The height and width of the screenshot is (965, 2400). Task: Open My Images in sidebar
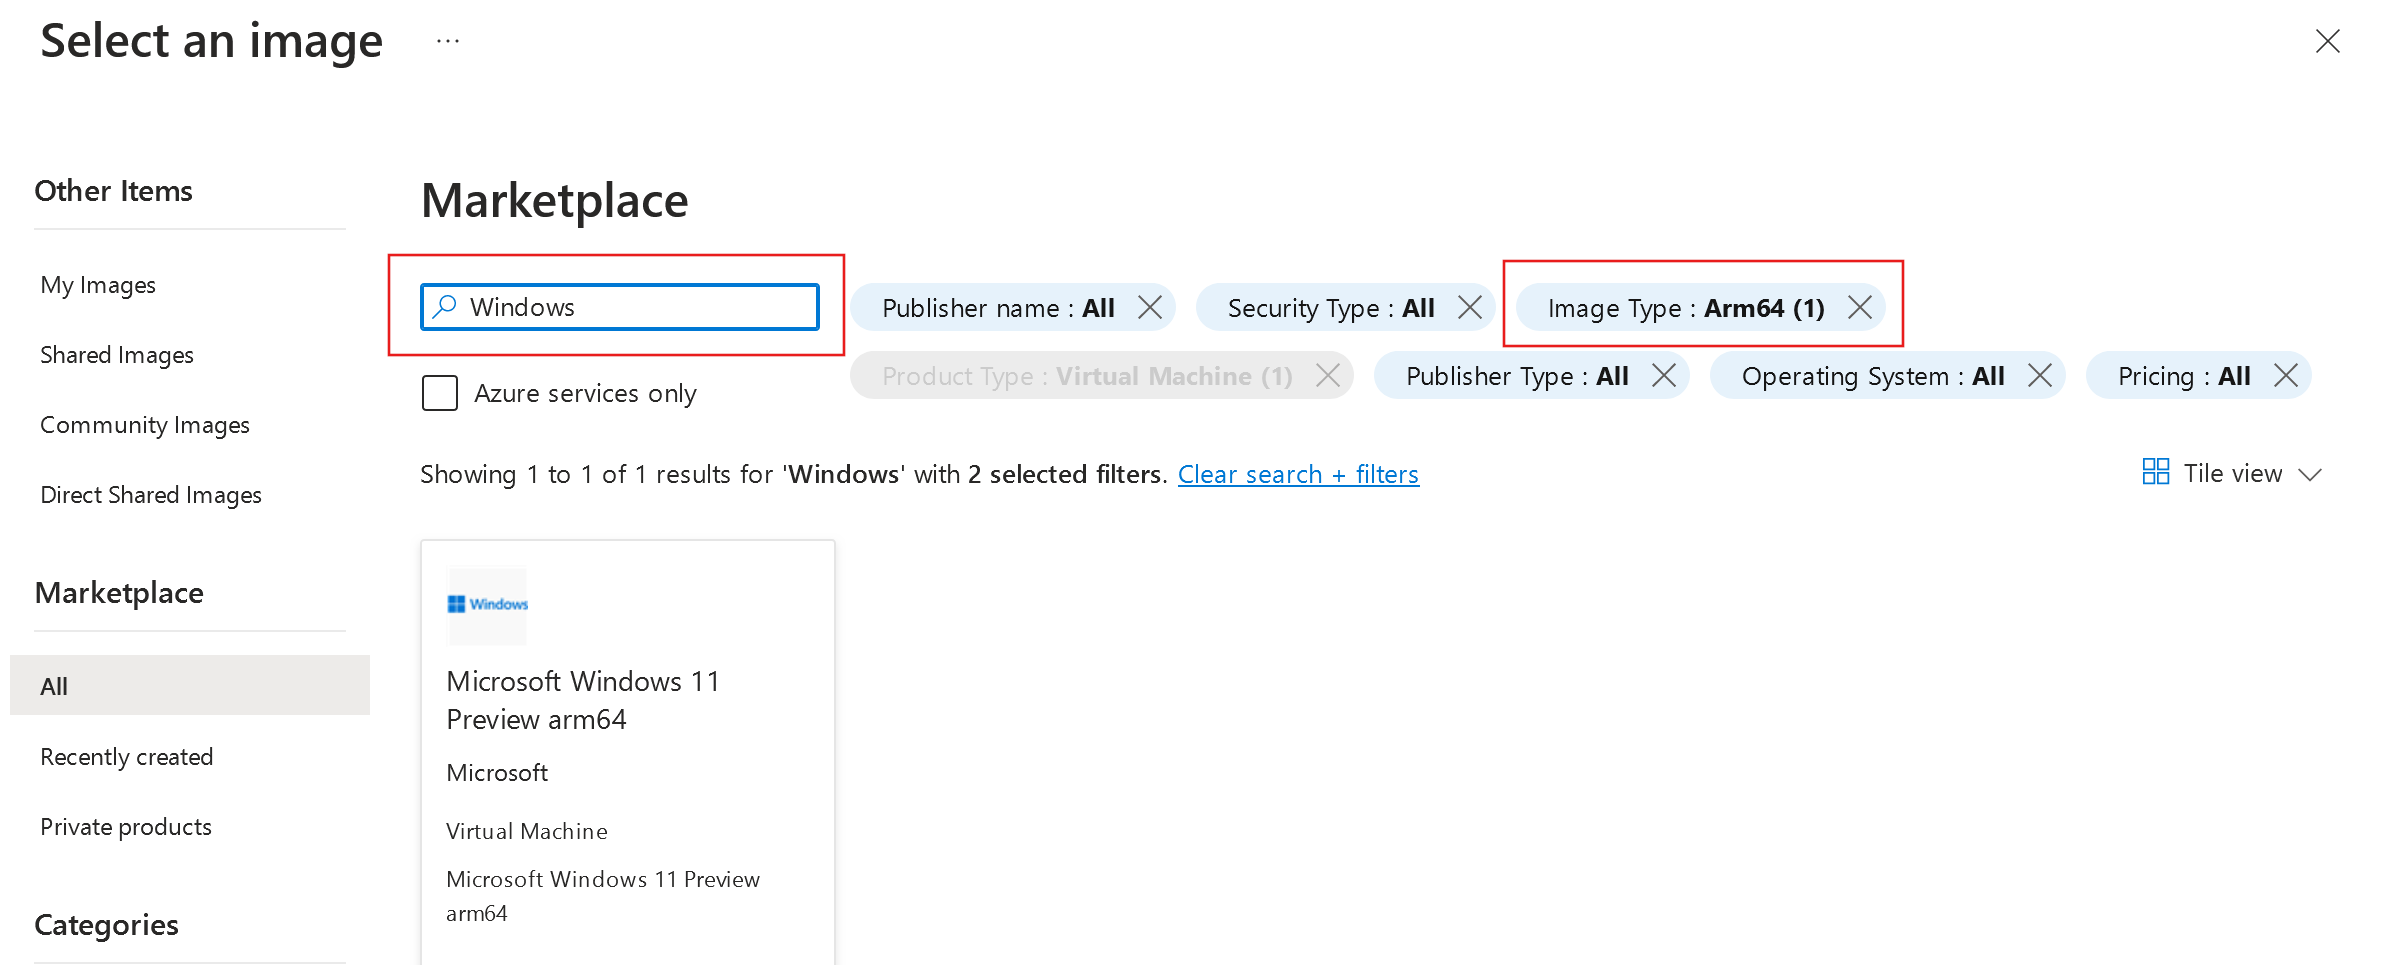98,285
